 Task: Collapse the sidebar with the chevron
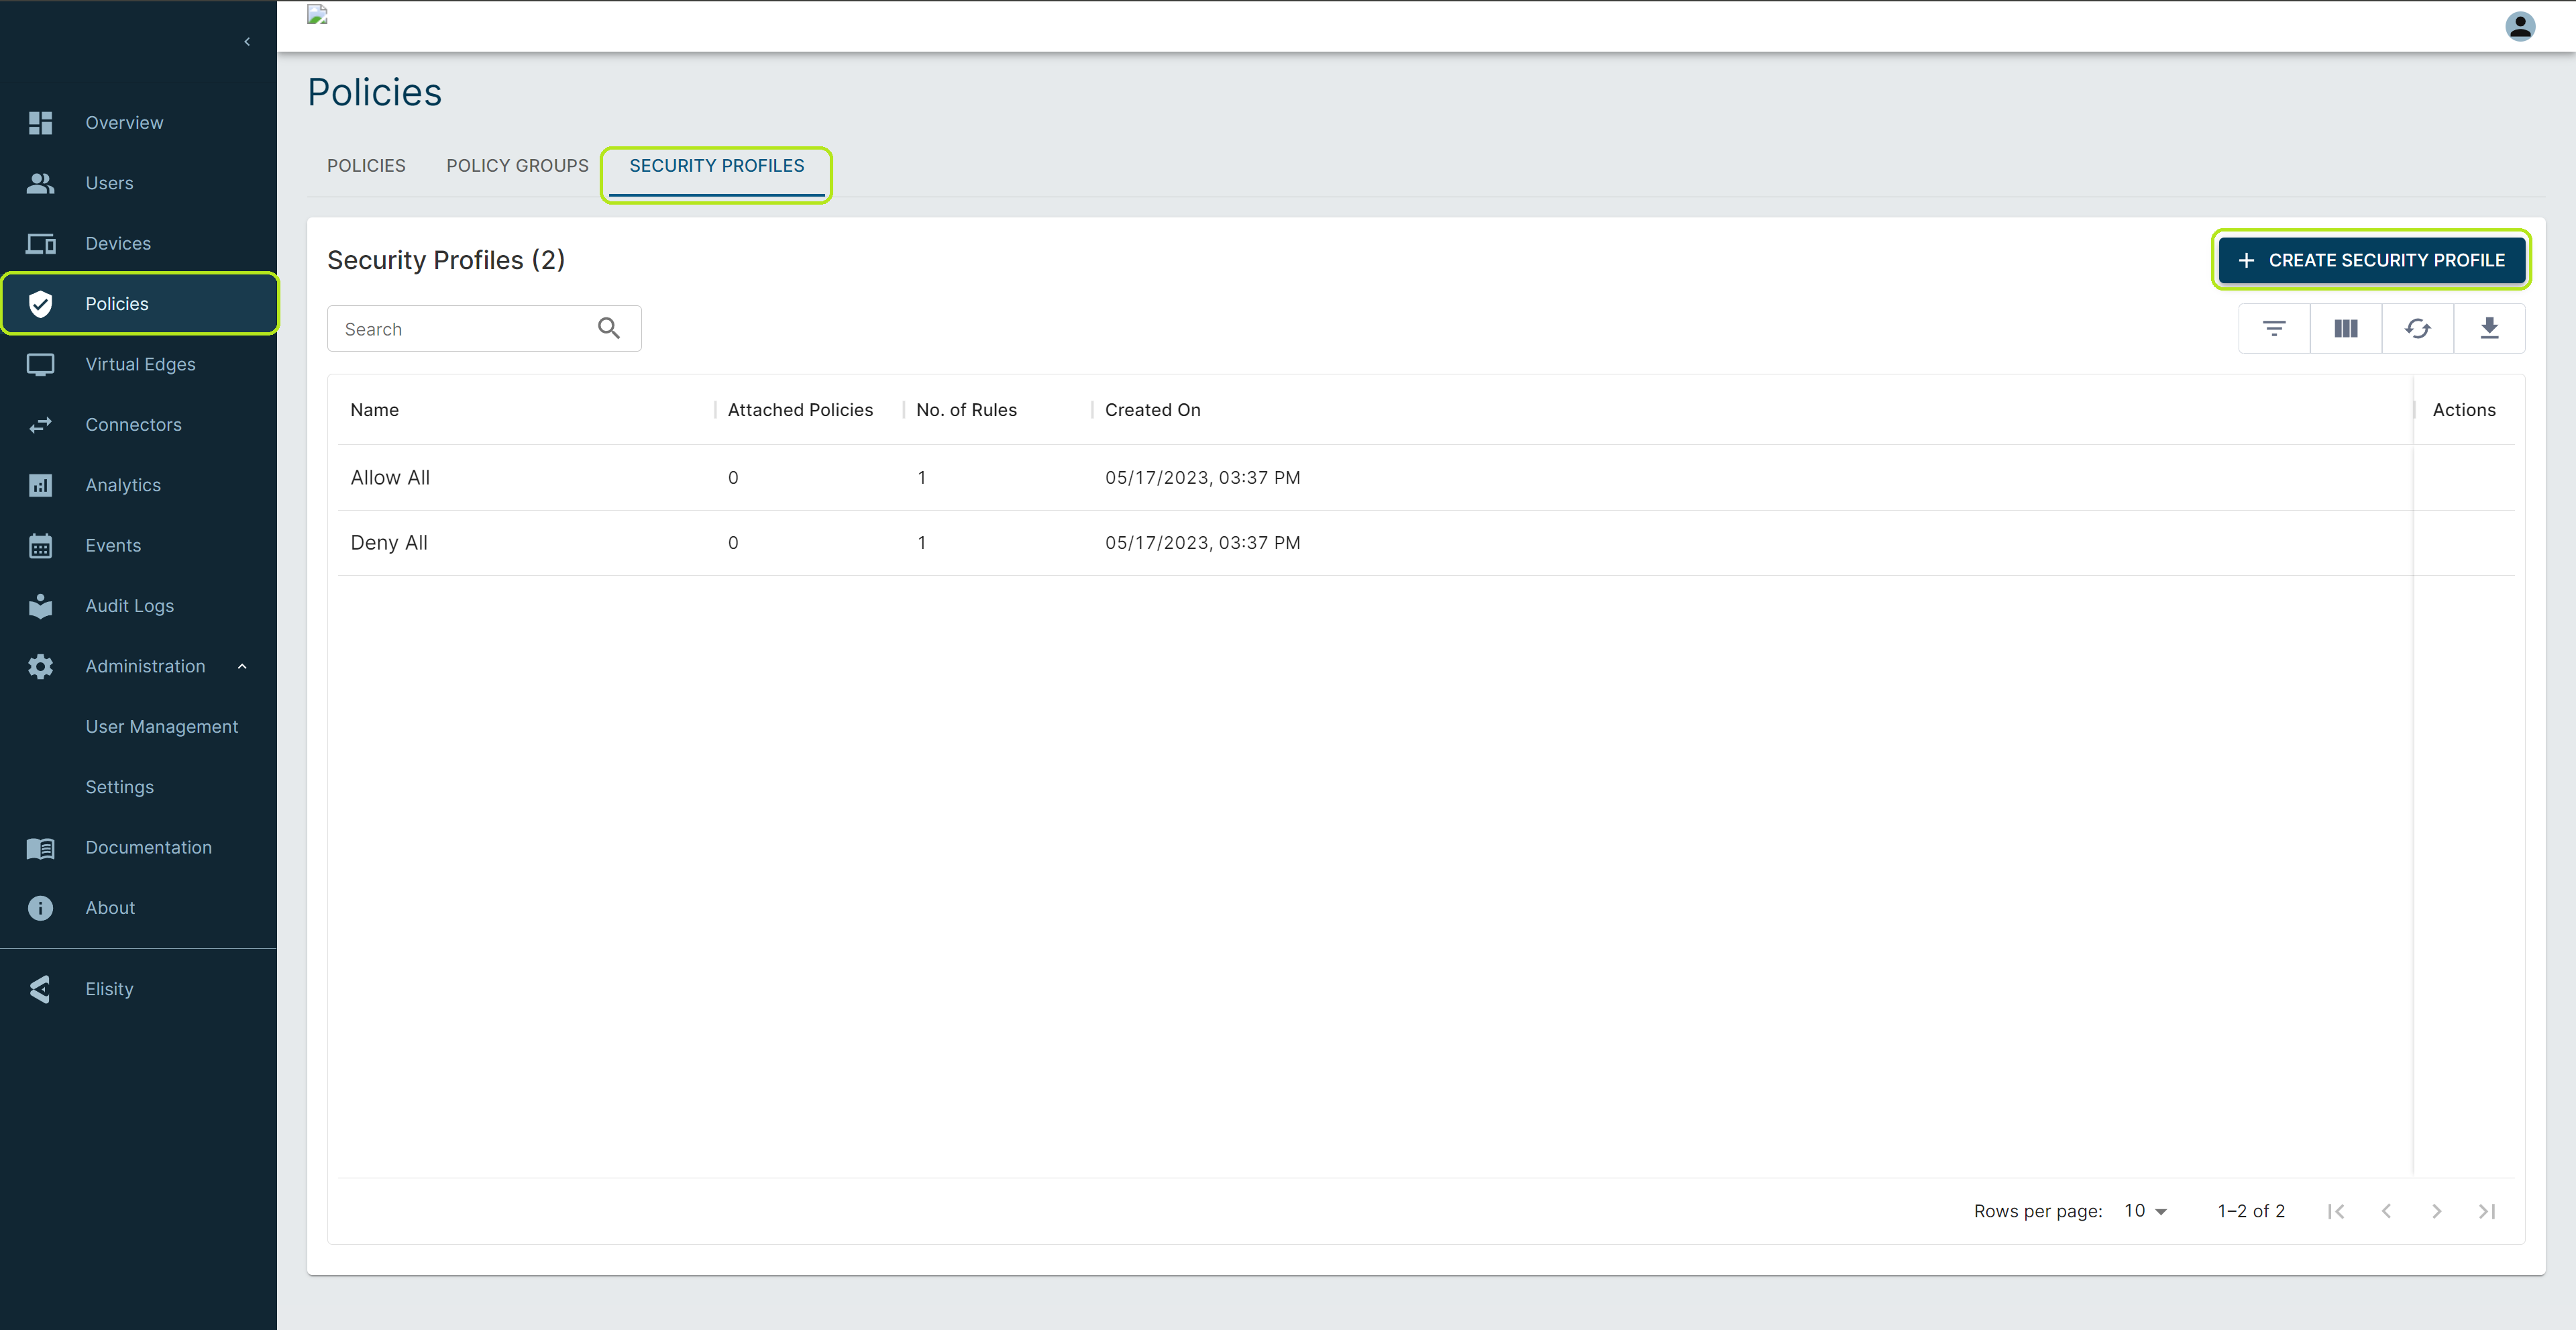click(x=247, y=41)
